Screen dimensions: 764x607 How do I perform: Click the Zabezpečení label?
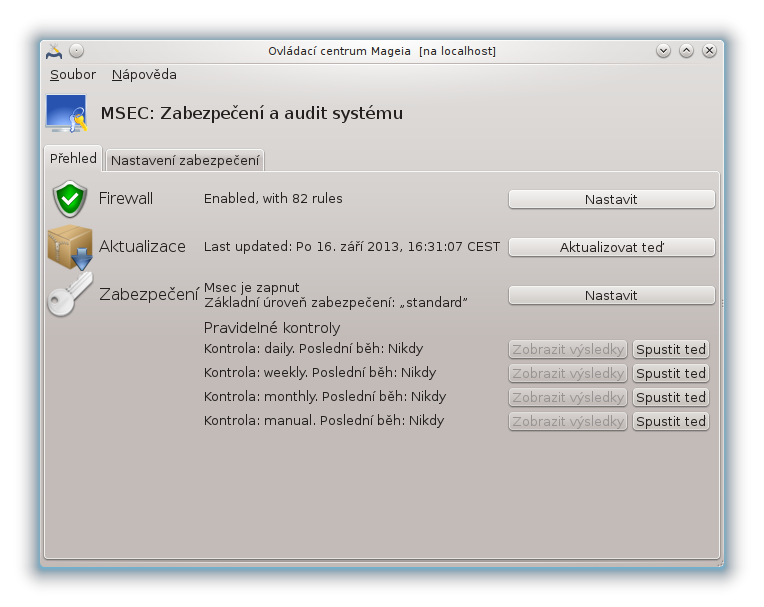click(149, 294)
